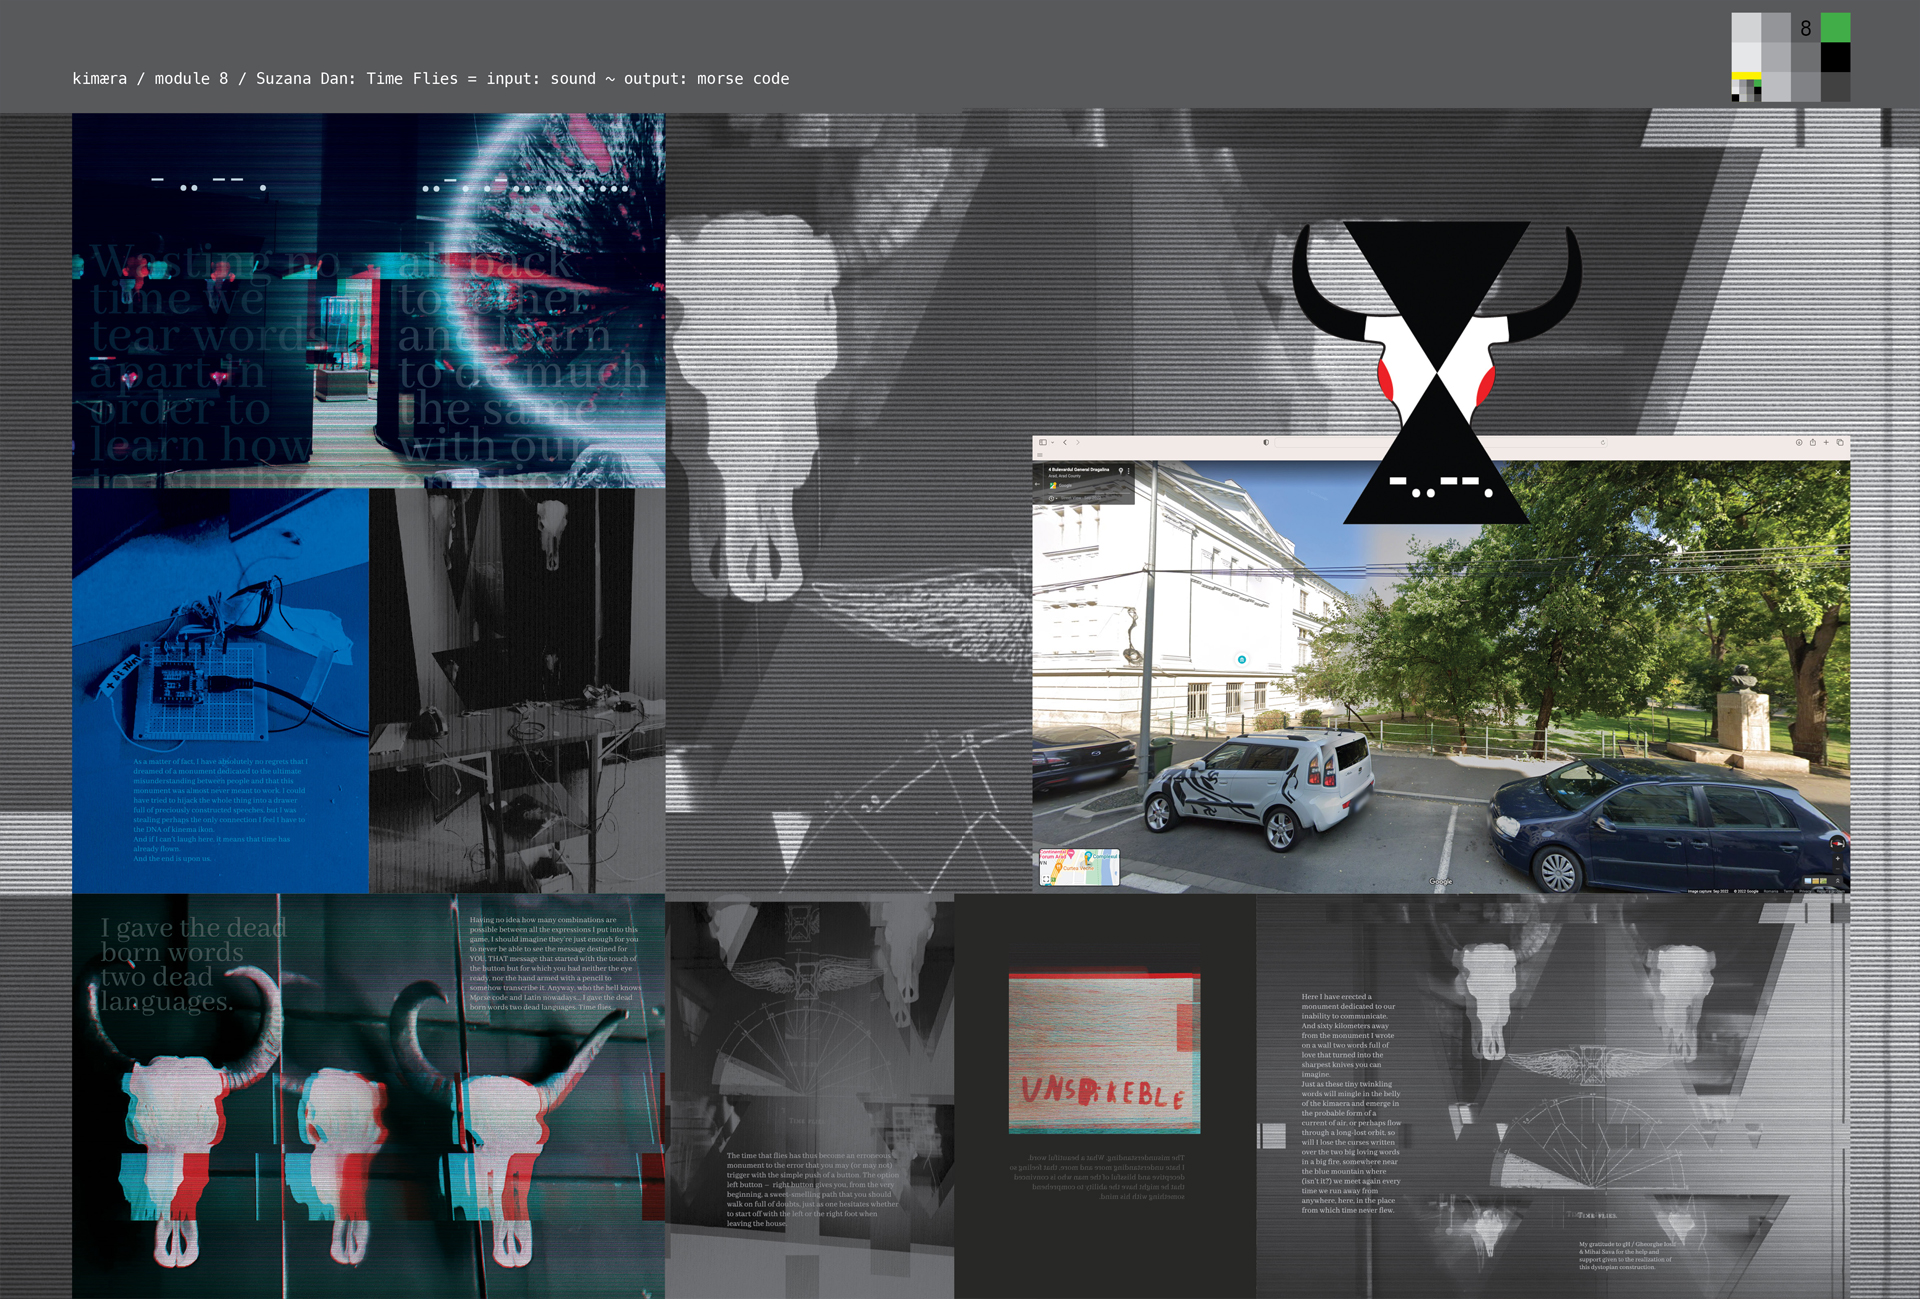Open dropdown arrow next to sidebar icon
The width and height of the screenshot is (1920, 1299).
pyautogui.click(x=1053, y=443)
